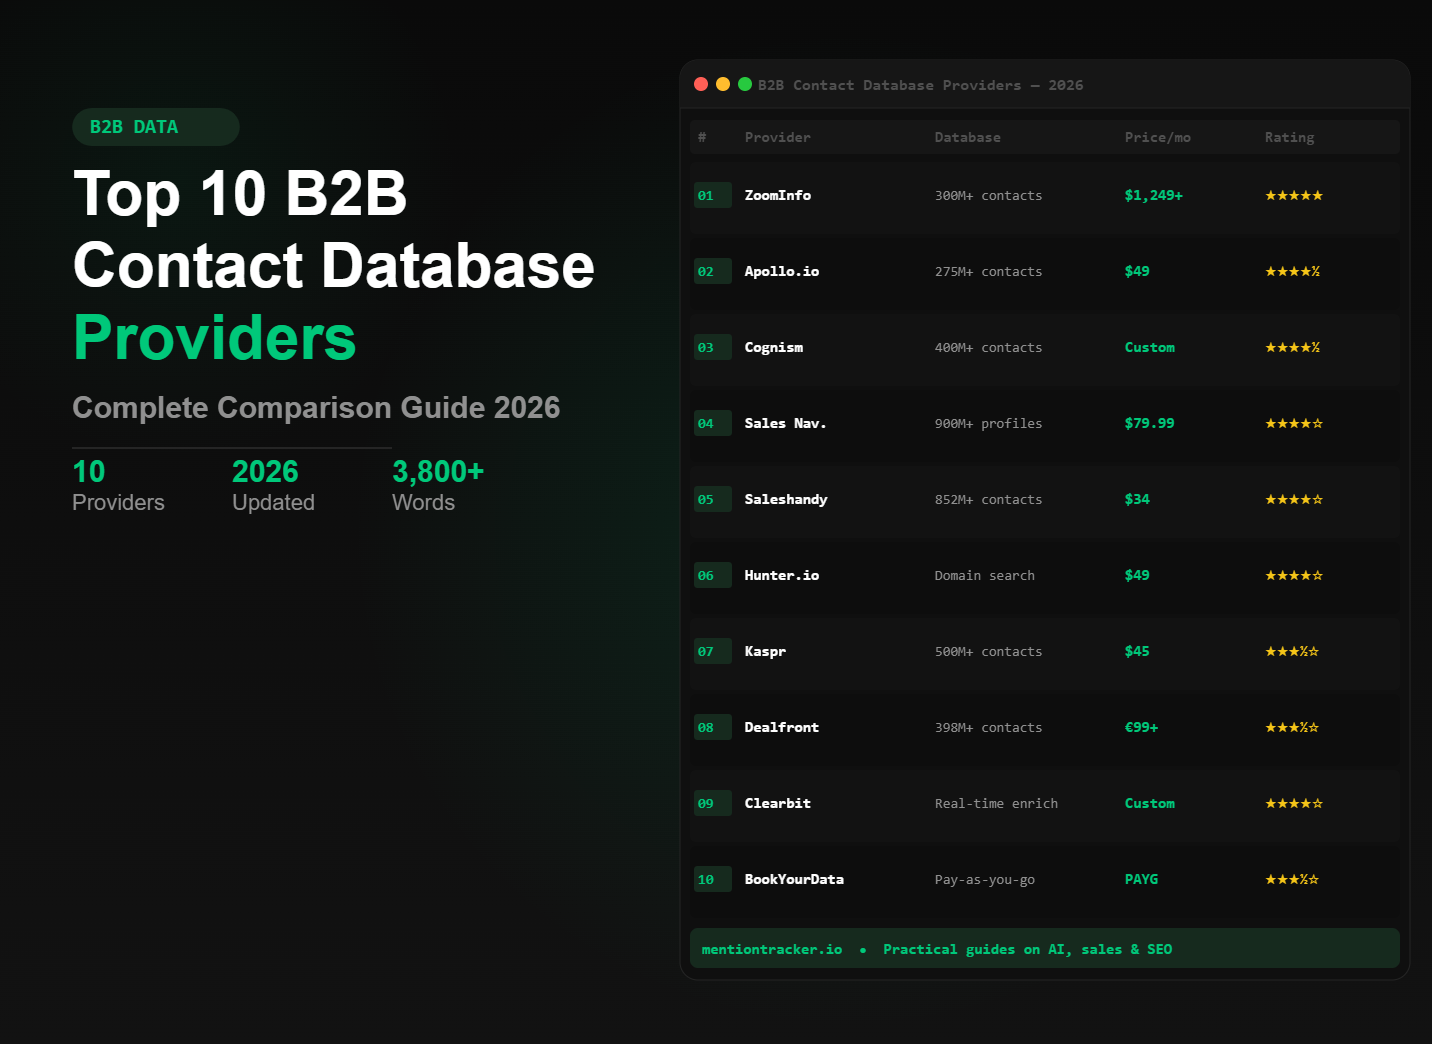Screen dimensions: 1432x1044
Task: Click the €99+ price for Dealfront
Action: 1142,728
